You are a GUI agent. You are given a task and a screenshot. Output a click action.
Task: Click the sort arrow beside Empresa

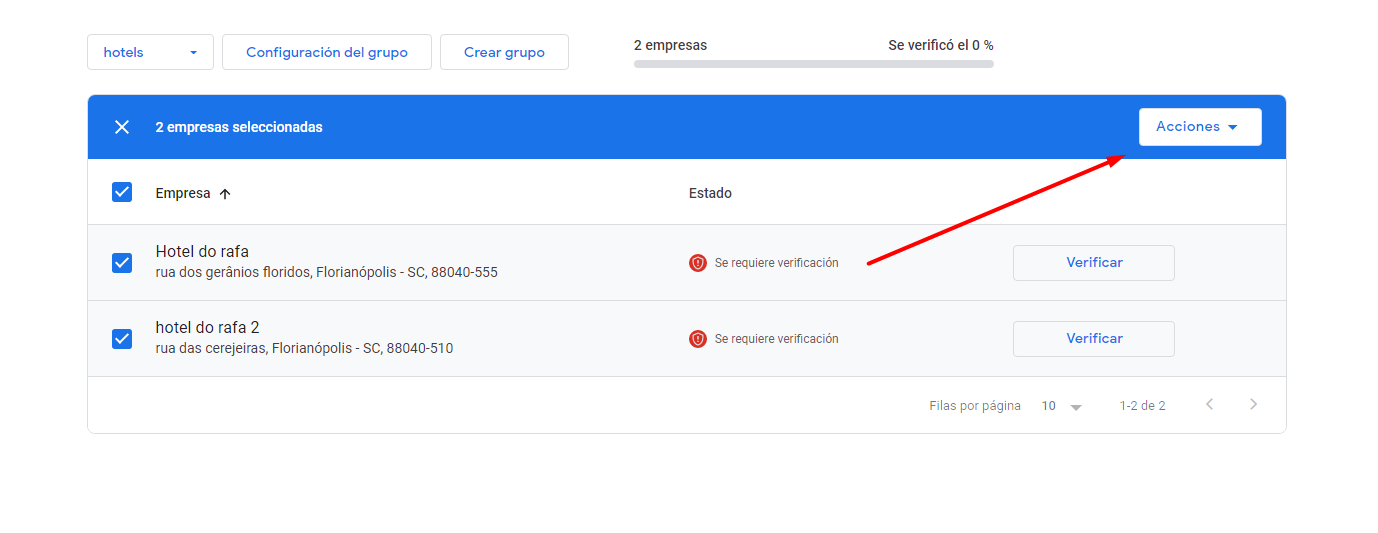(225, 194)
